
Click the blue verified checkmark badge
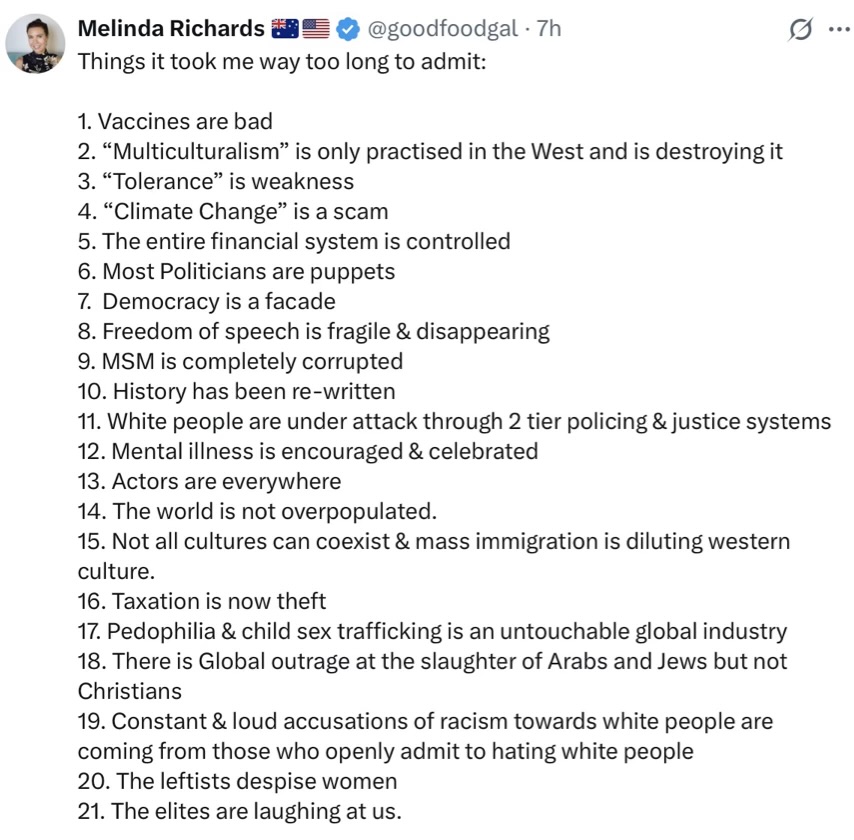pos(346,29)
